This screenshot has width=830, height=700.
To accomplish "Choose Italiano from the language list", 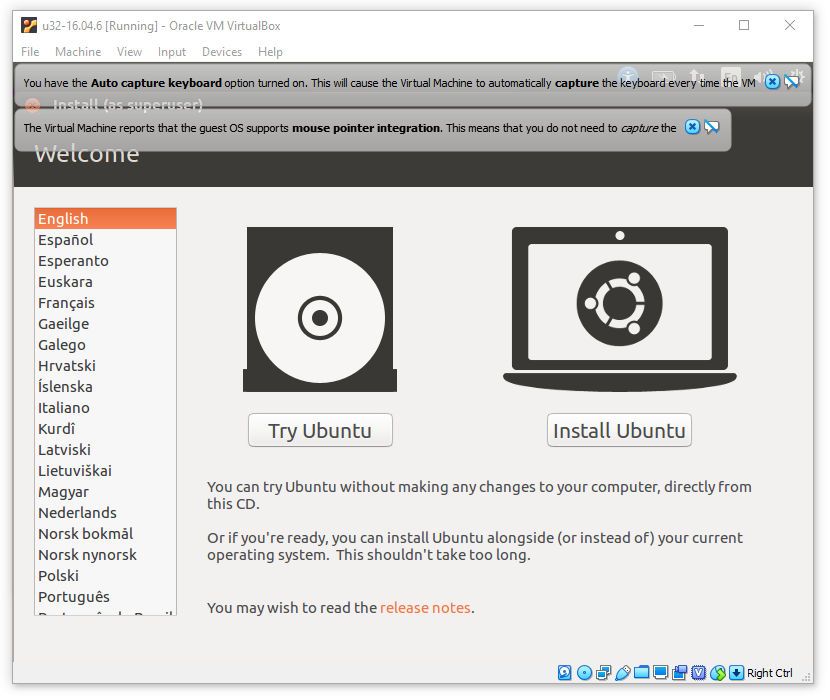I will pos(64,408).
